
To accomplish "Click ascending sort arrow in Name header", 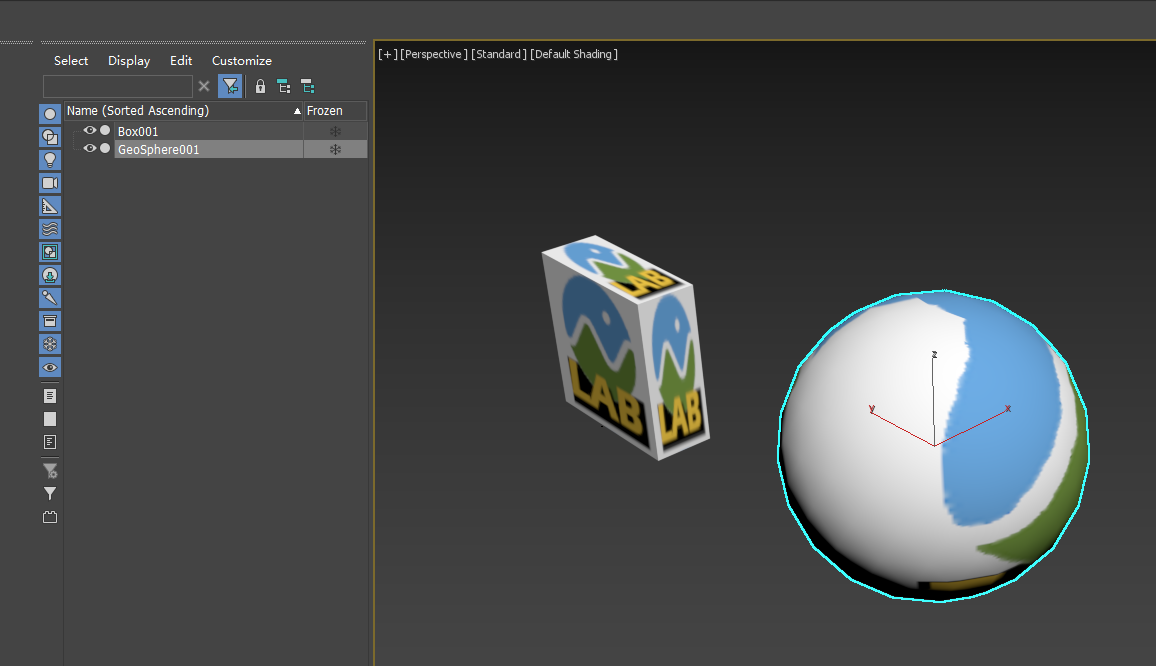I will 297,111.
